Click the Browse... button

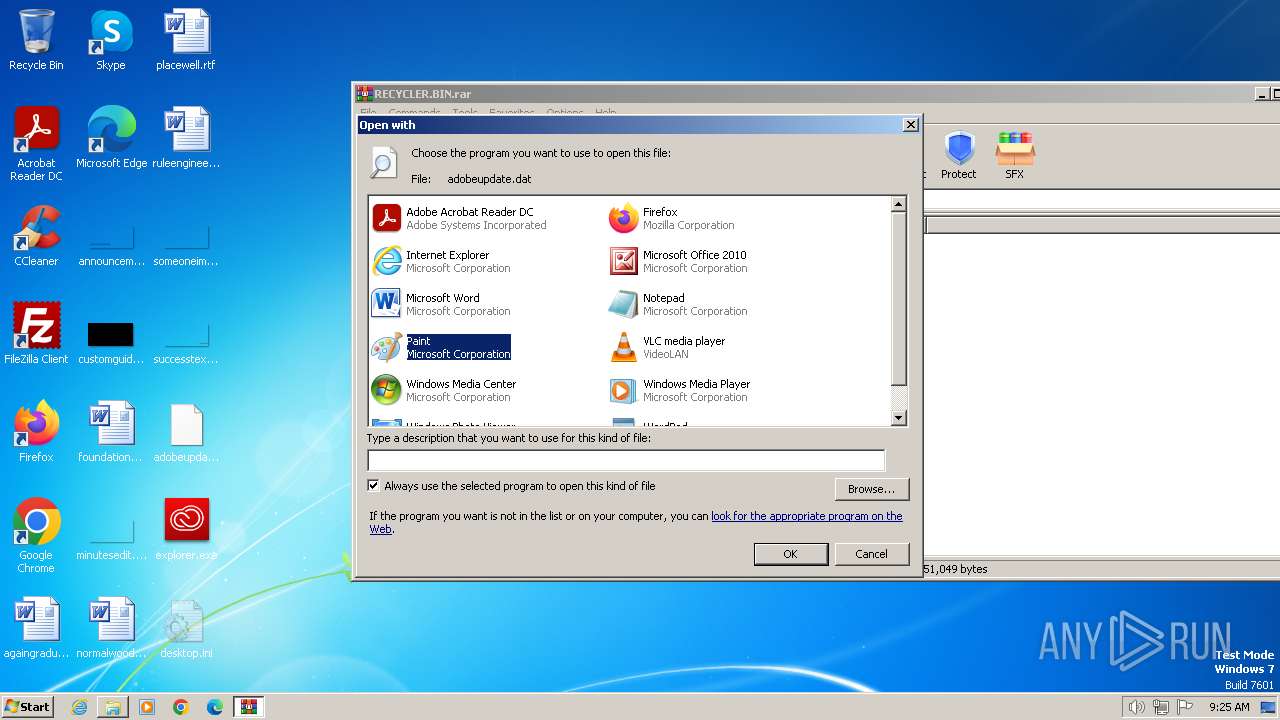(x=871, y=489)
